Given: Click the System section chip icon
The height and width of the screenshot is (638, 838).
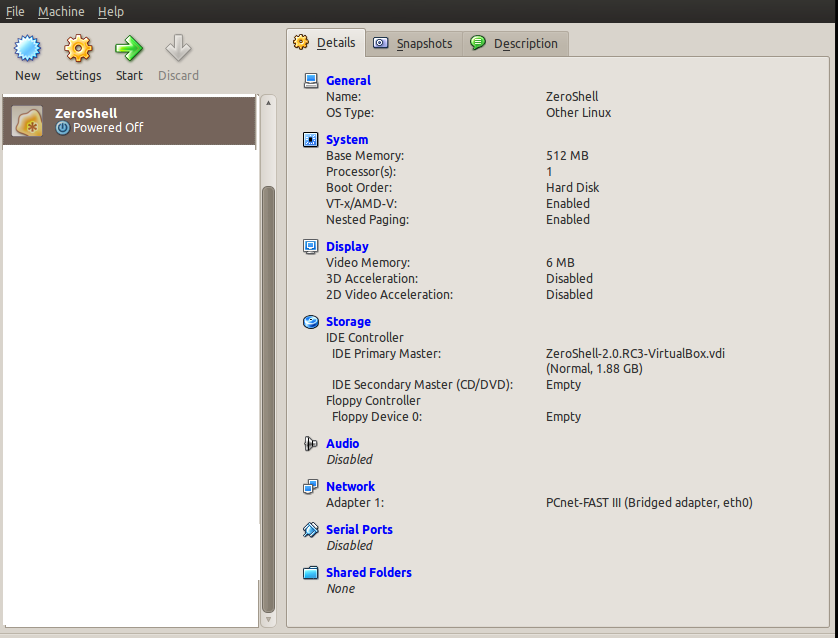Looking at the screenshot, I should tap(311, 139).
